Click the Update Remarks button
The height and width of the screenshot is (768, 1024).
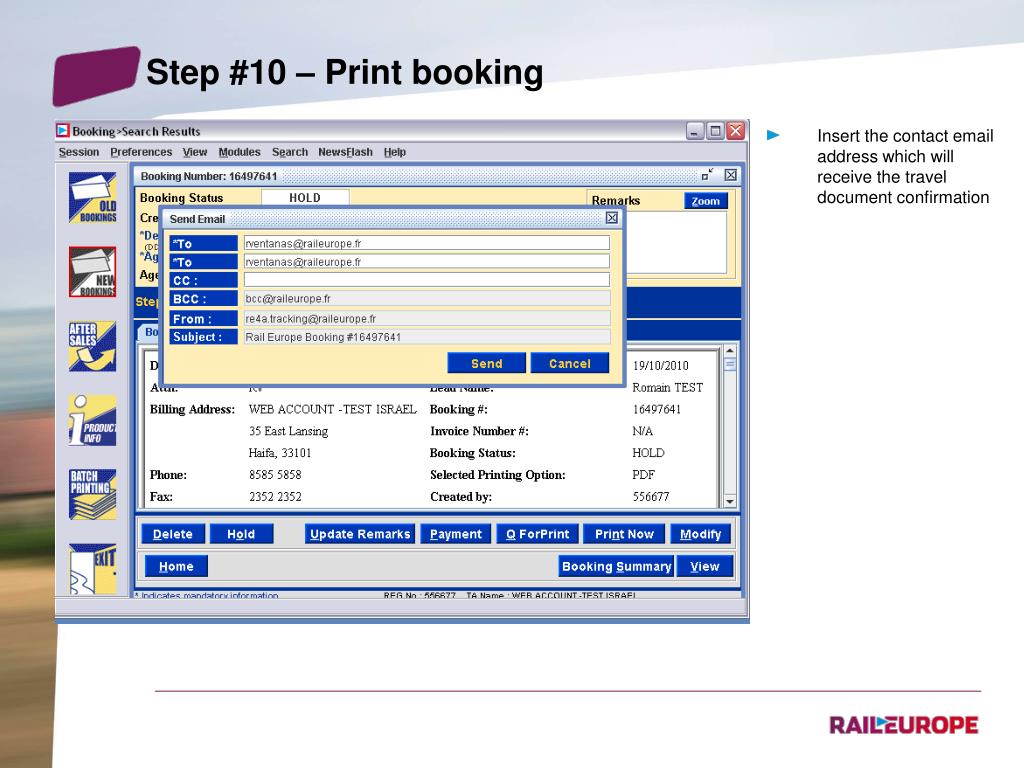click(360, 534)
